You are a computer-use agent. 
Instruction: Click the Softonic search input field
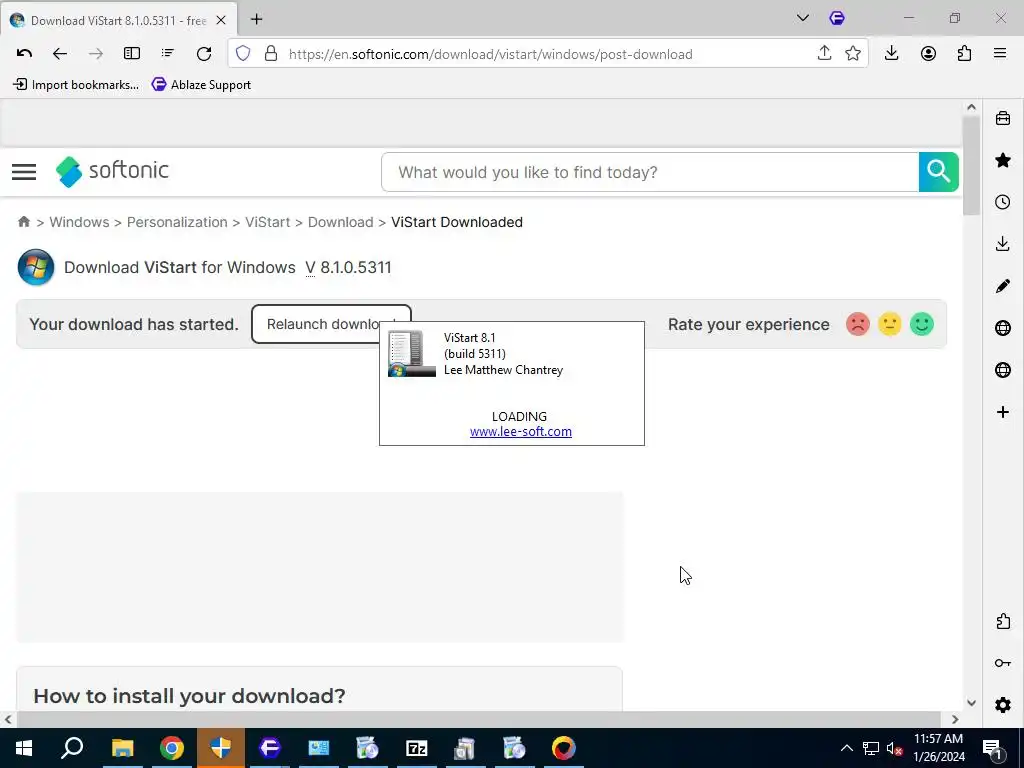pos(650,172)
